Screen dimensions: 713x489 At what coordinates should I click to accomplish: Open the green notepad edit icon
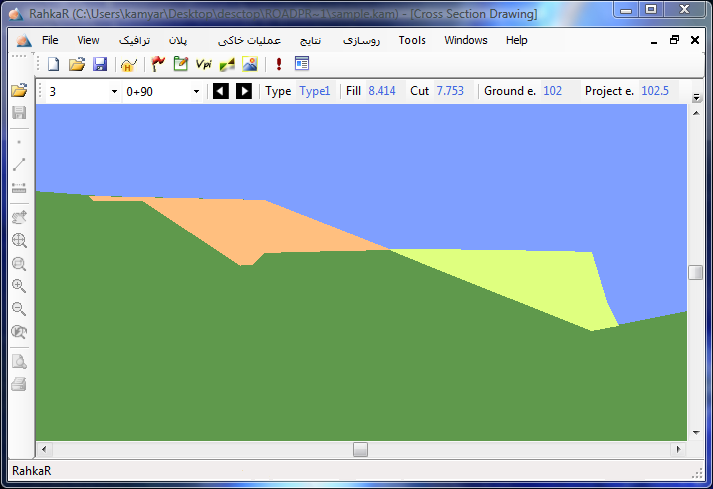coord(181,64)
